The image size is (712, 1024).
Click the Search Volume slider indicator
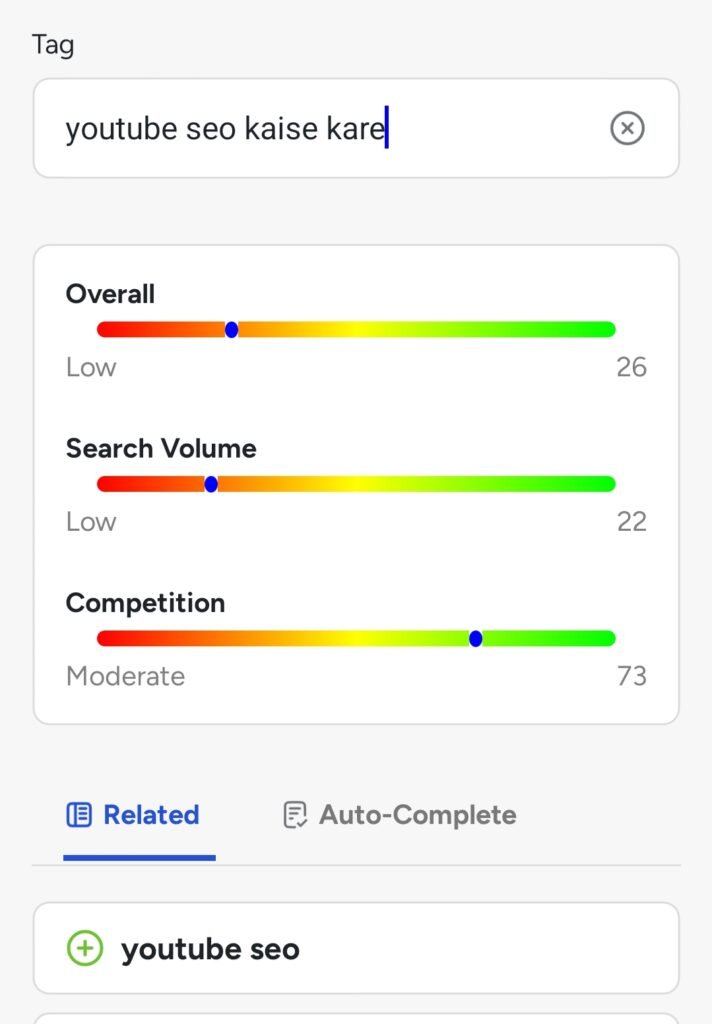[x=210, y=483]
